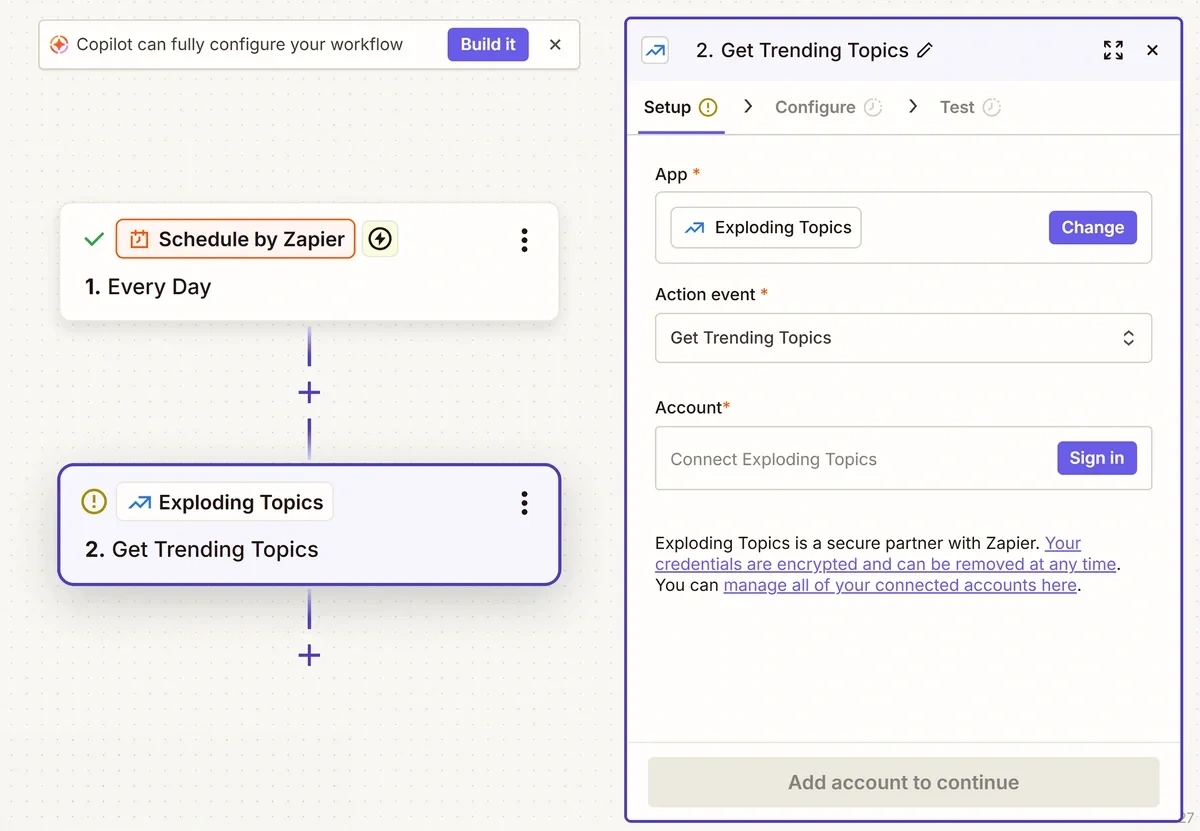The image size is (1200, 831).
Task: Add a step after Get Trending Topics
Action: coord(309,656)
